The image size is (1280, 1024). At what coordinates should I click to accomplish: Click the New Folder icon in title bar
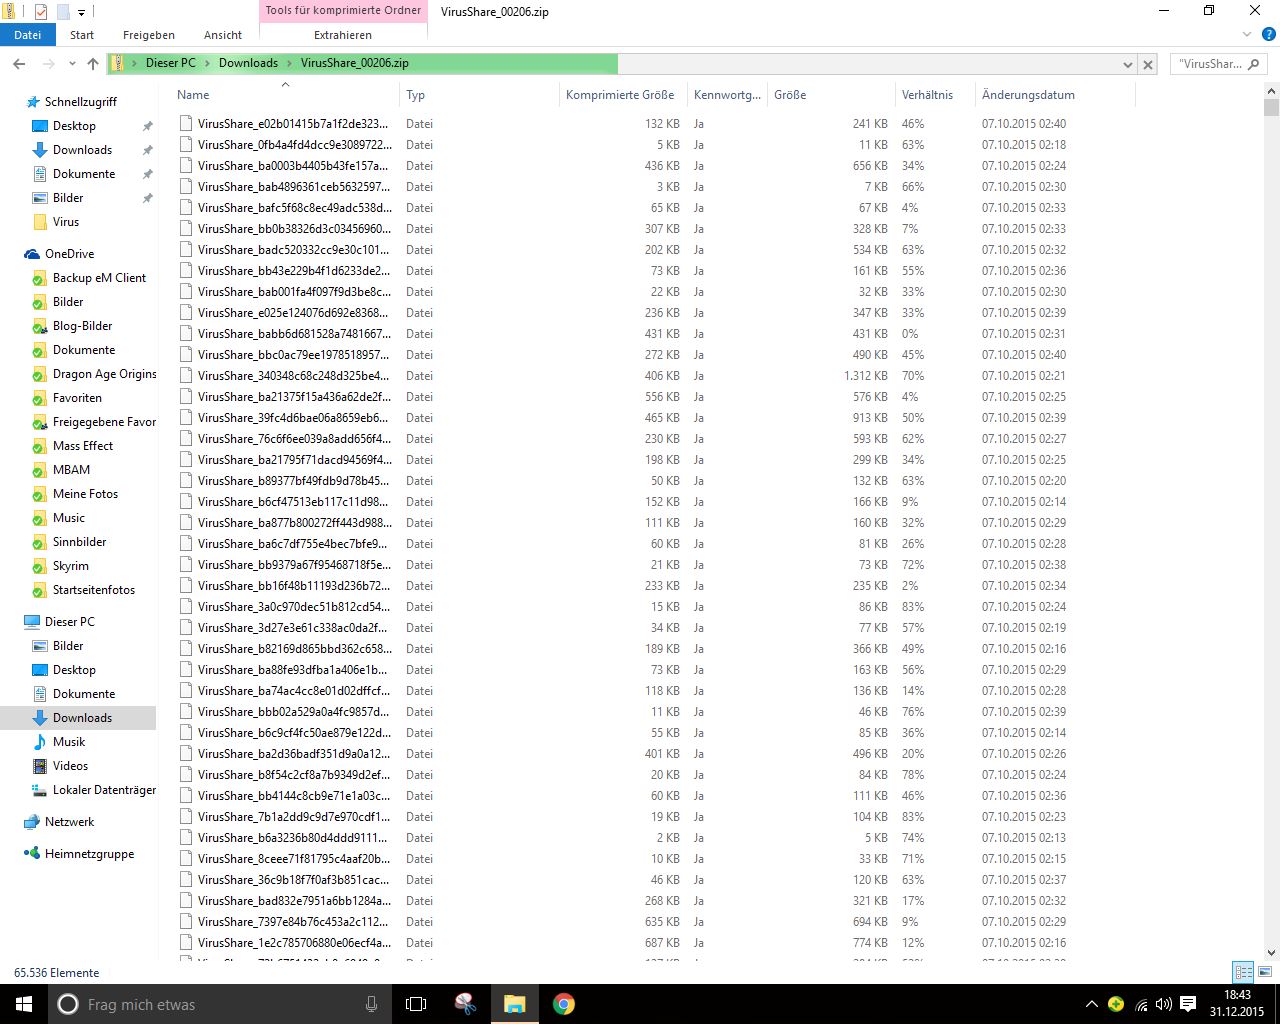click(x=63, y=12)
